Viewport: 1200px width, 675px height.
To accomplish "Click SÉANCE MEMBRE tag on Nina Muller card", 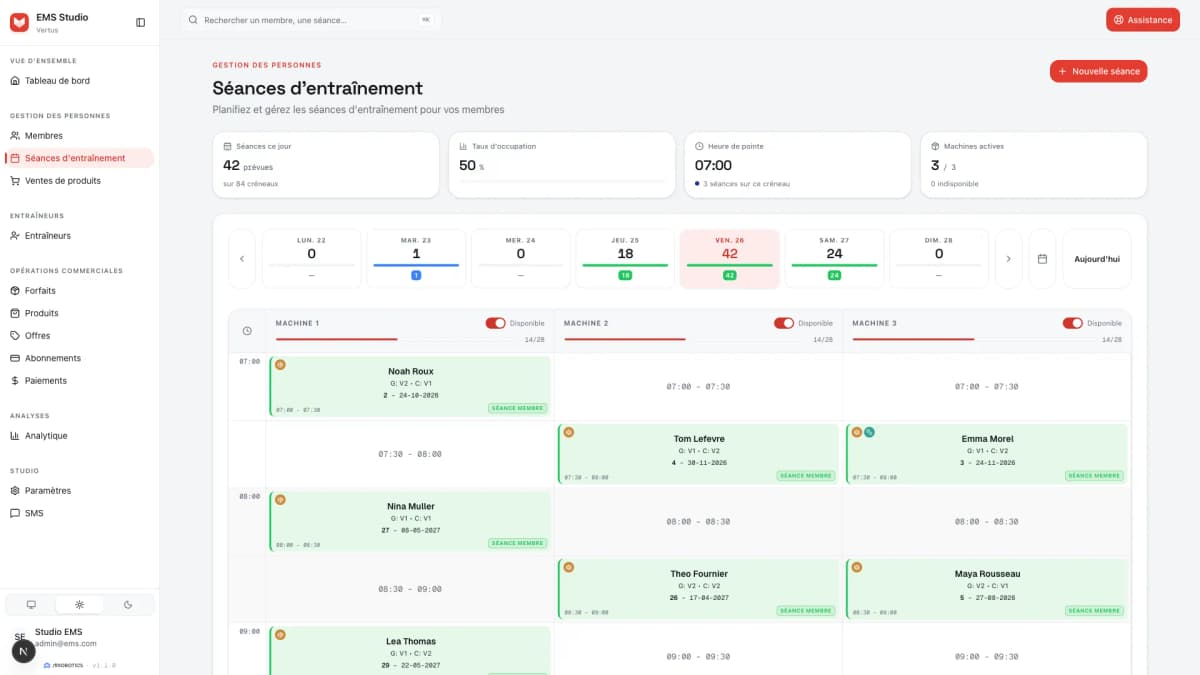I will coord(518,543).
